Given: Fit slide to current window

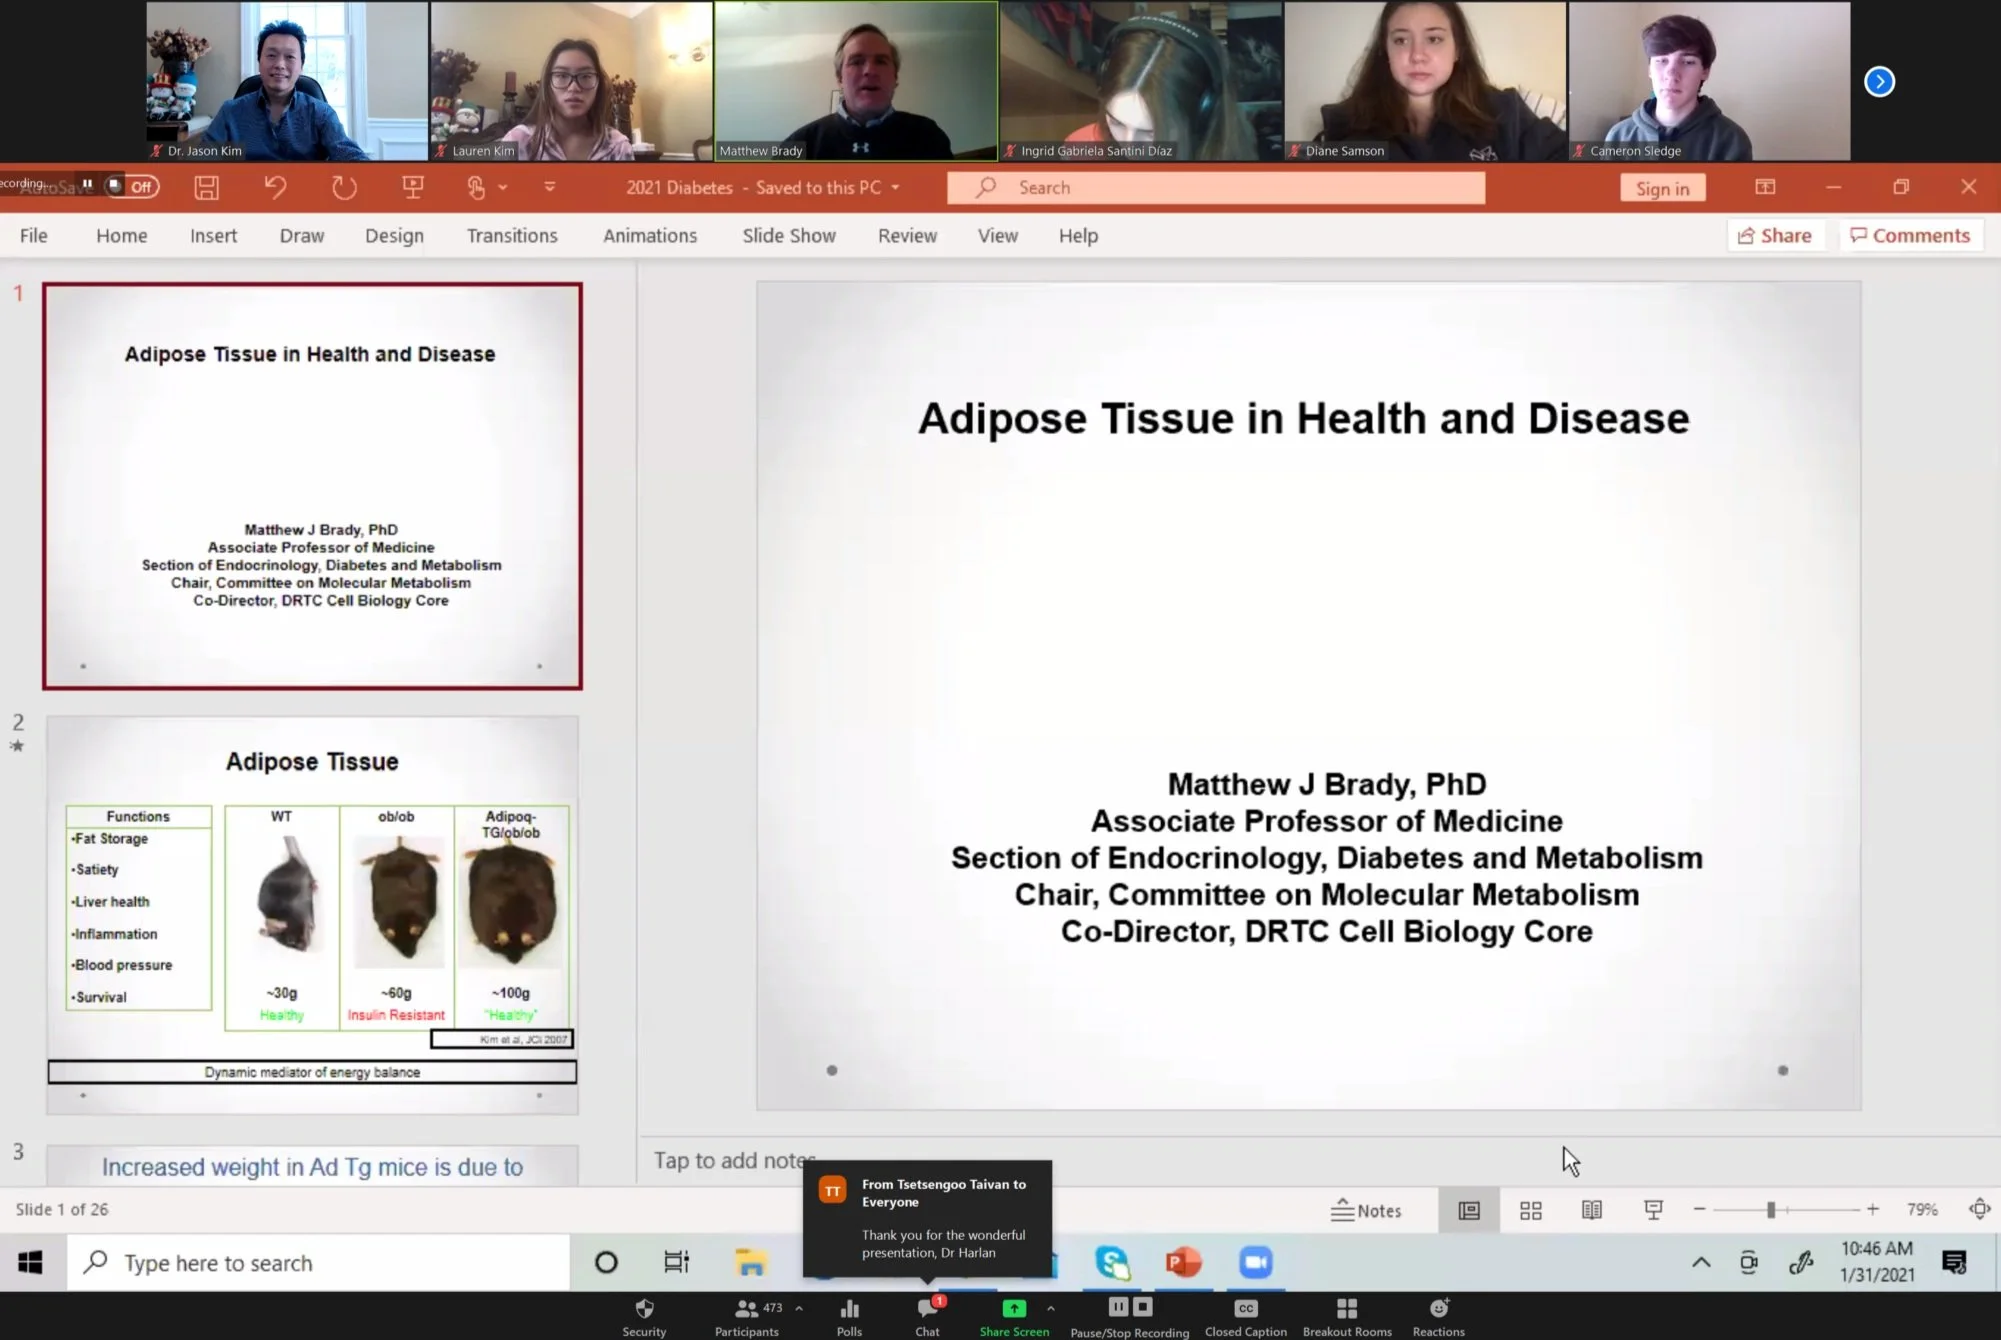Looking at the screenshot, I should (x=1979, y=1209).
